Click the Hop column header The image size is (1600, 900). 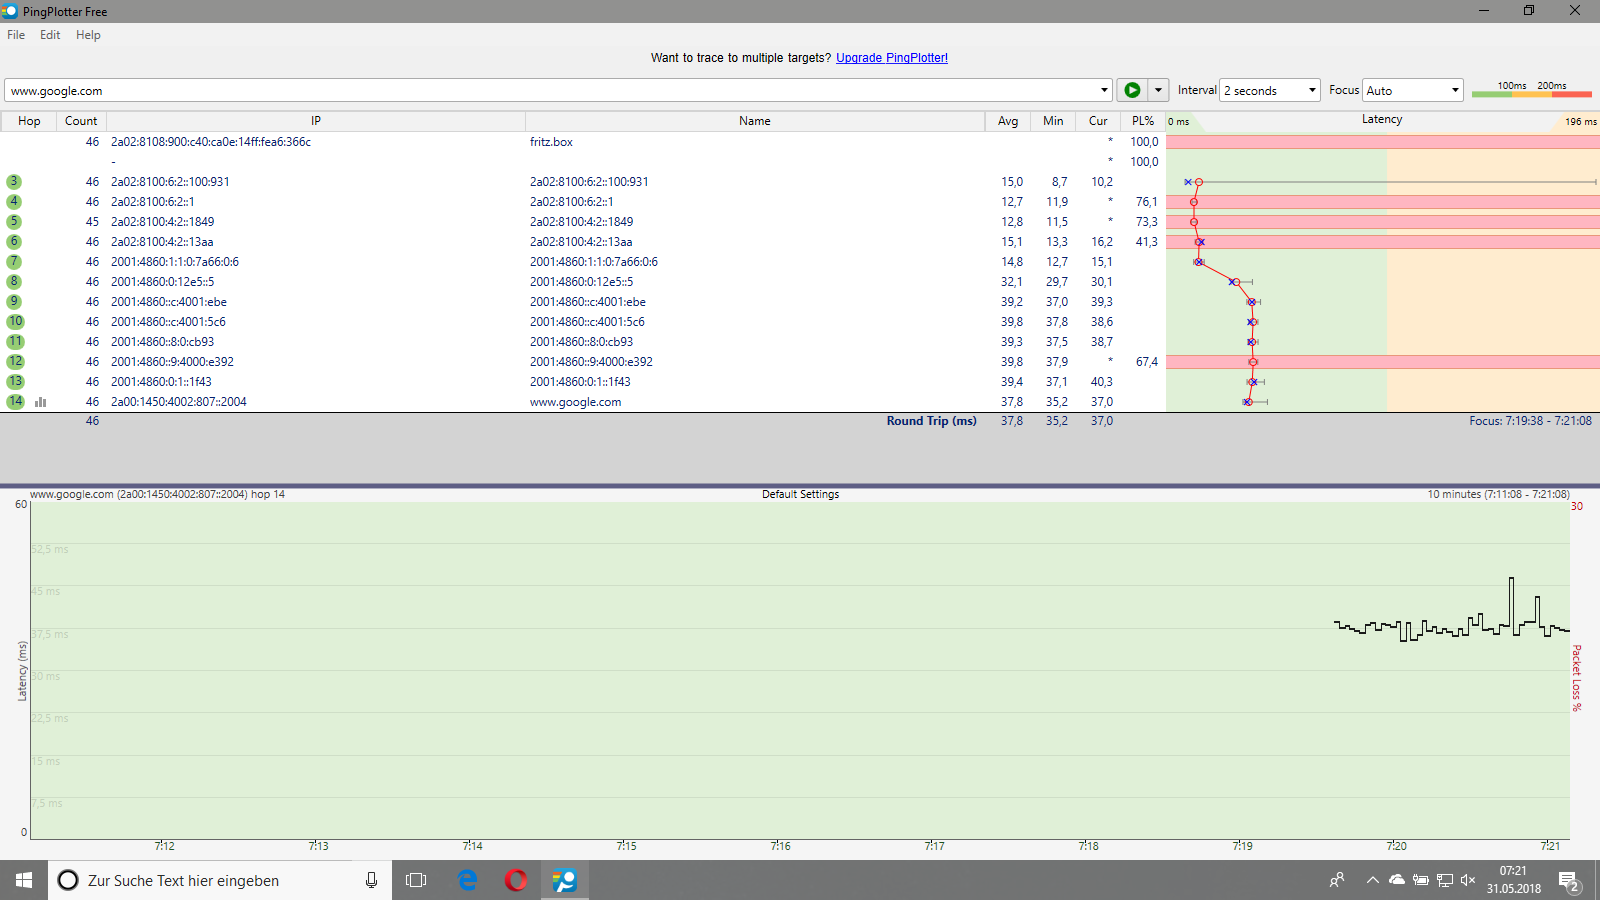click(29, 121)
